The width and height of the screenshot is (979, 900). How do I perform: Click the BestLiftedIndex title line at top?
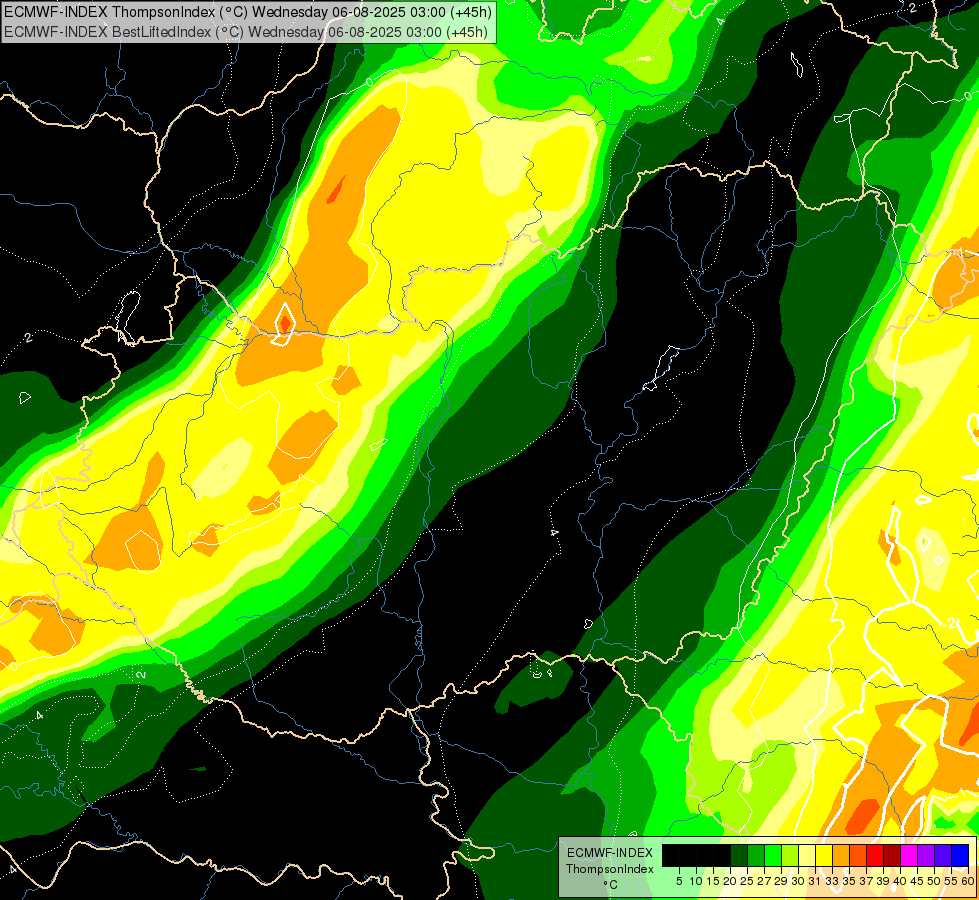pos(246,32)
